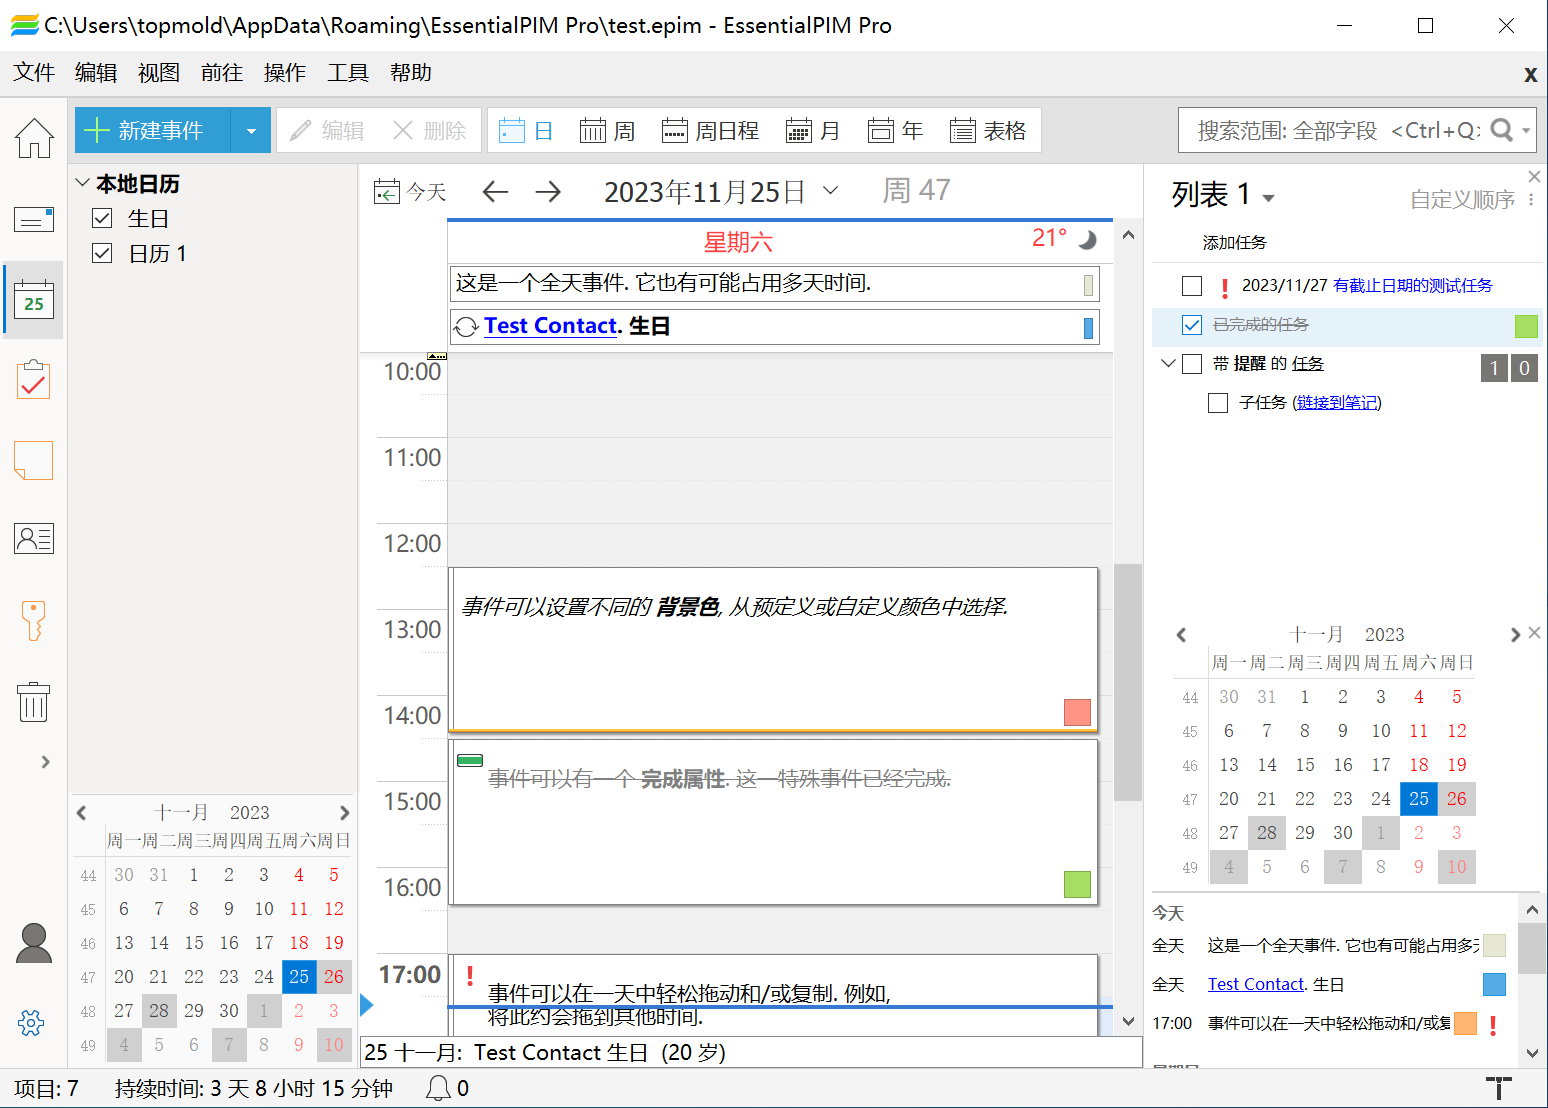Switch to Week agenda view (周日程)

coord(710,131)
